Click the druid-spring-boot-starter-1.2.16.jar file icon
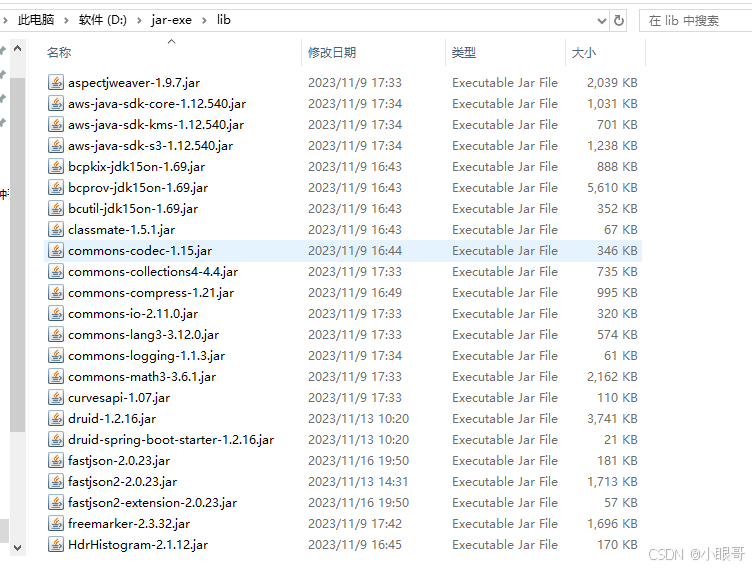Screen dimensions: 752x568 tap(56, 439)
